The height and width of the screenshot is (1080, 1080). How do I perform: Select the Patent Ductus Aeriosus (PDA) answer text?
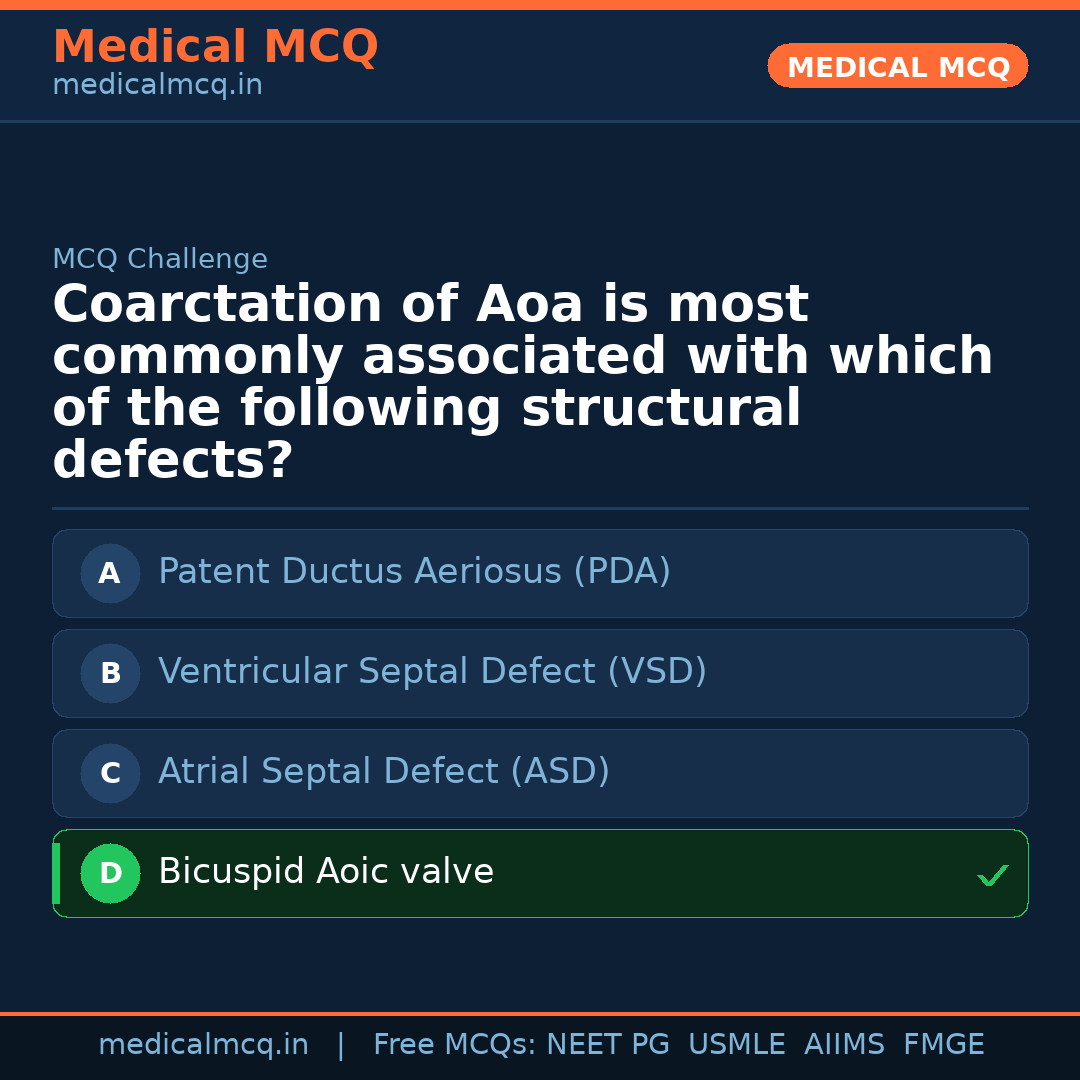414,572
